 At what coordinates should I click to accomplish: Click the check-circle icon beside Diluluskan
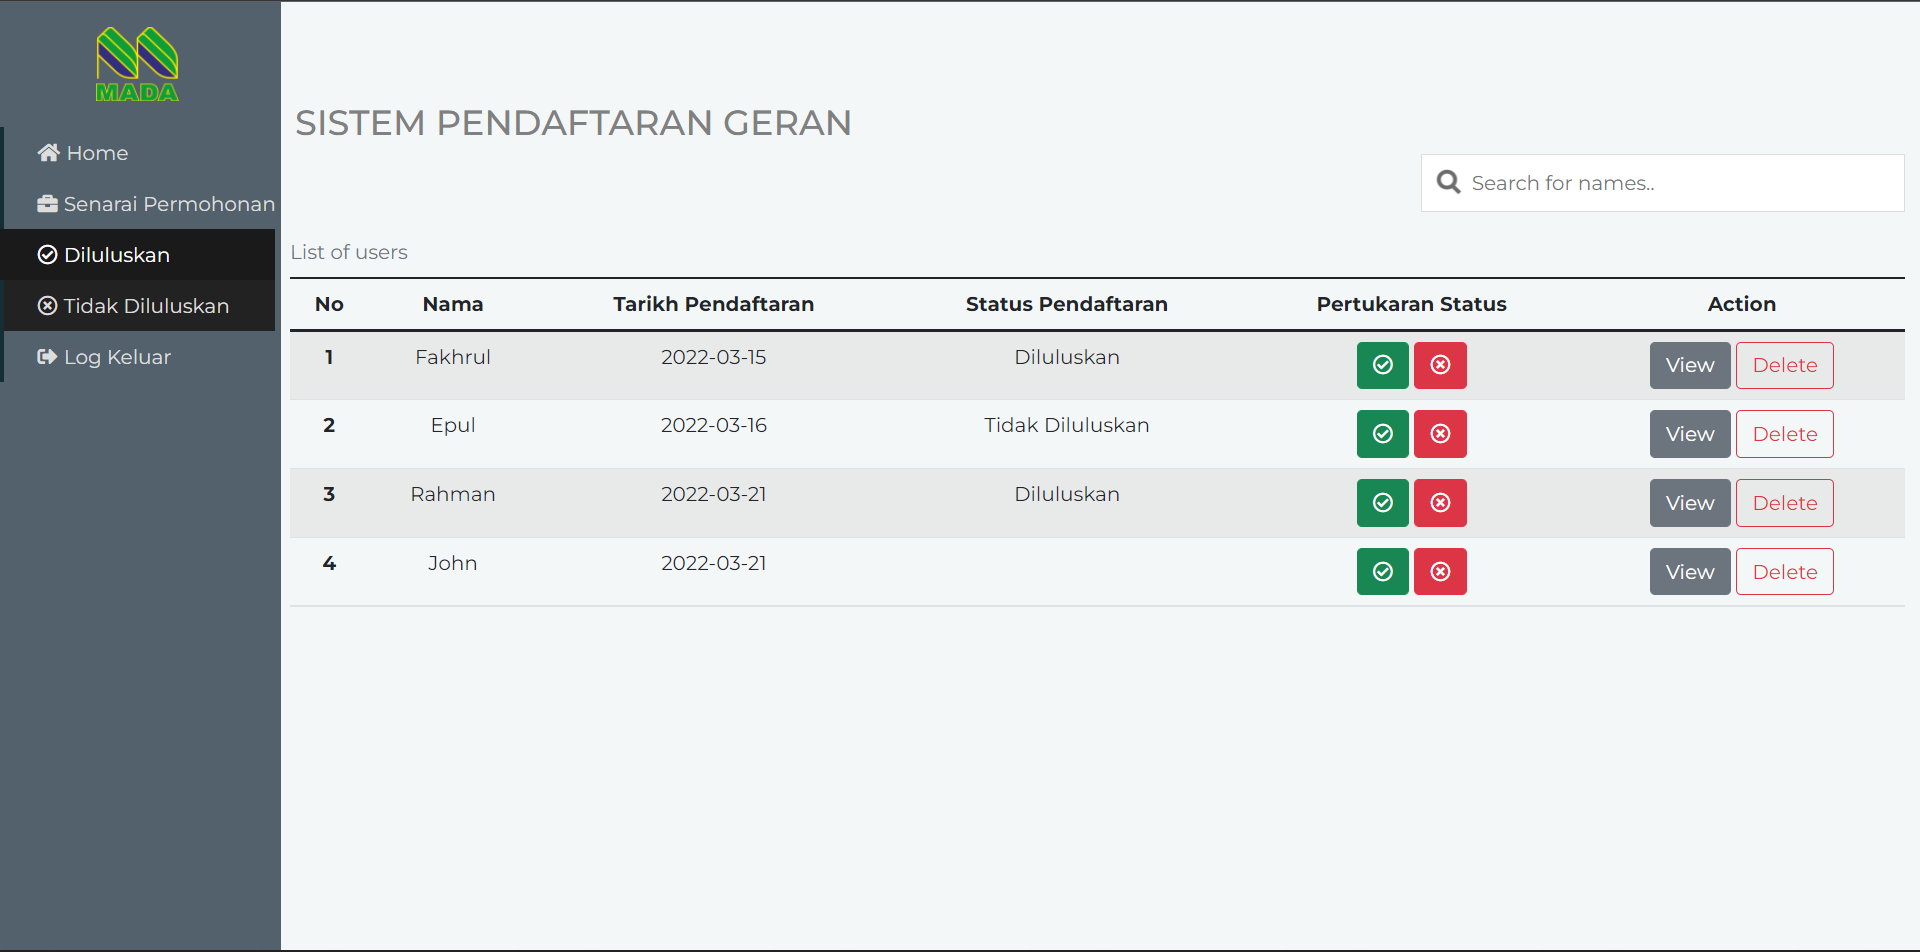point(47,255)
